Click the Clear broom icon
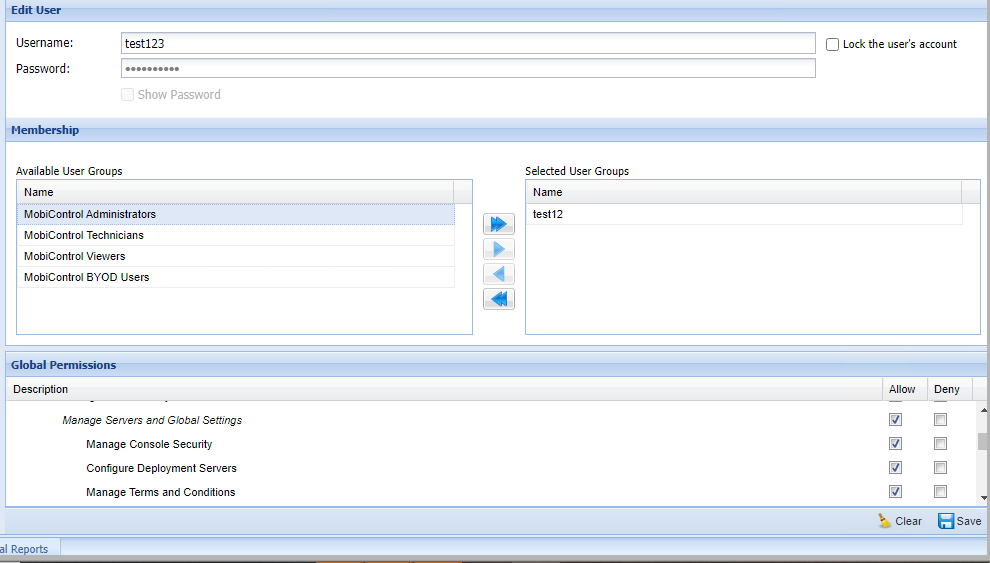This screenshot has width=990, height=563. (884, 521)
